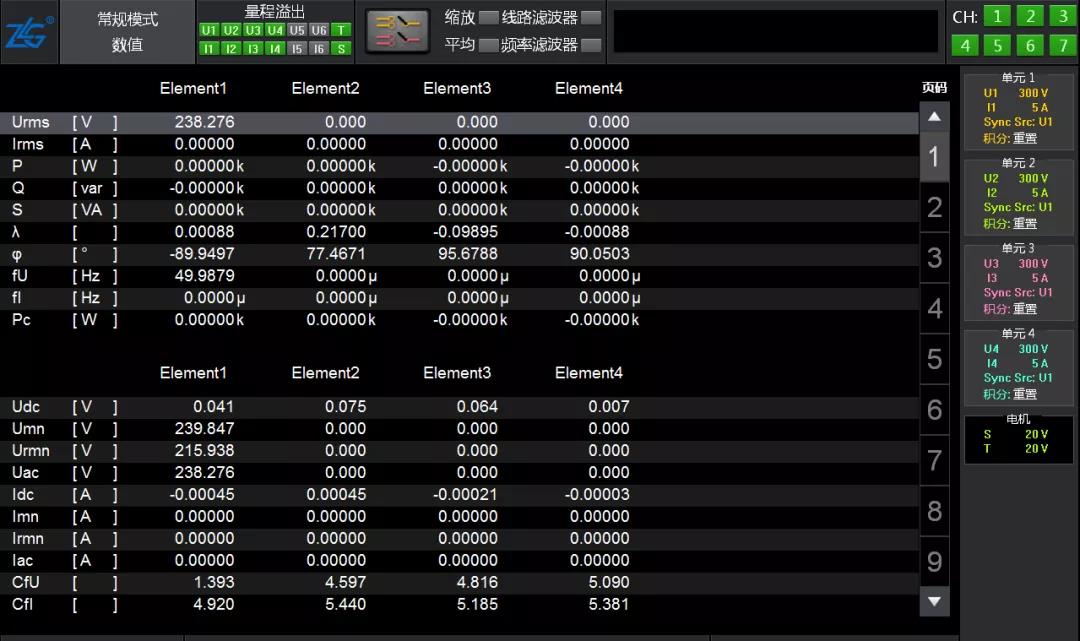Switch to page 2
Viewport: 1080px width, 641px height.
click(x=934, y=208)
